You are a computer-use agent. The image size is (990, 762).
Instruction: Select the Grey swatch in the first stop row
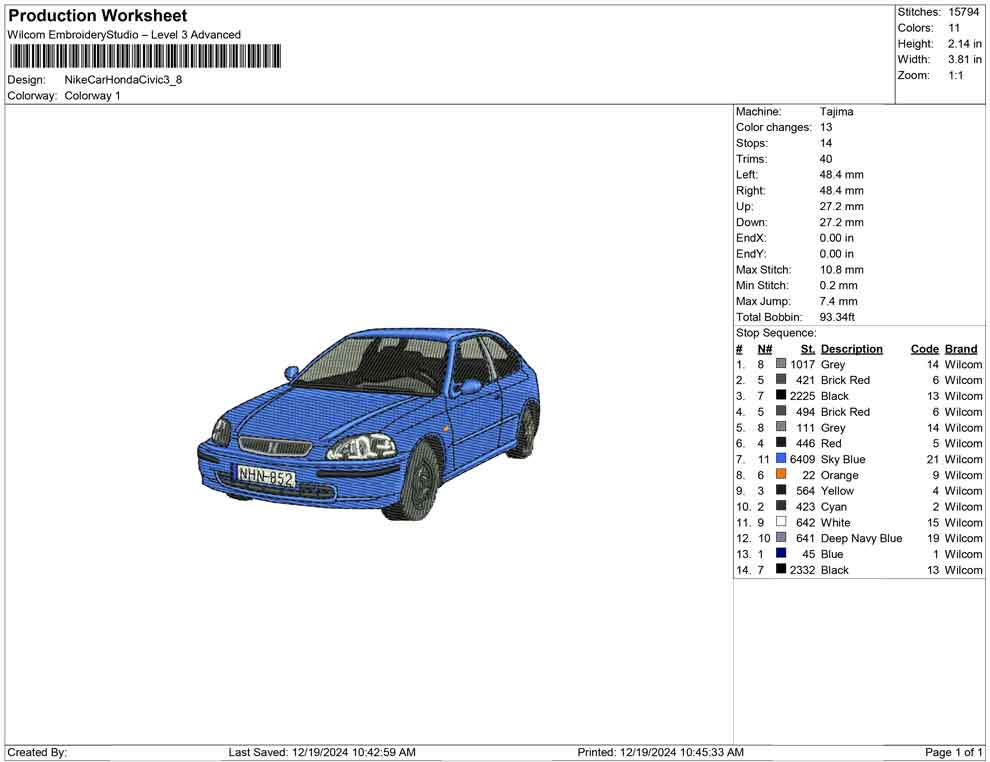781,364
